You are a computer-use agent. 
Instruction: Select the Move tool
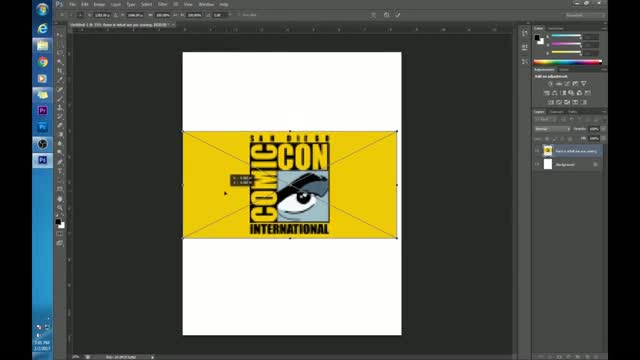pos(60,35)
